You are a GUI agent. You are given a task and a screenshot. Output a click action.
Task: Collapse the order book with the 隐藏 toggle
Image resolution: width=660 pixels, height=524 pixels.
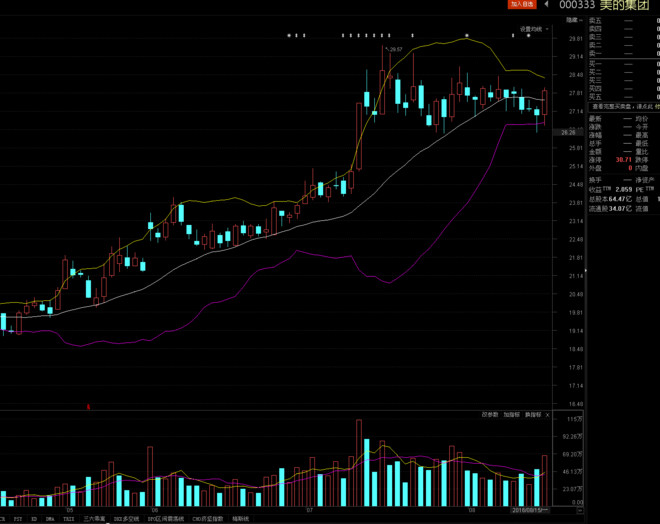(x=574, y=20)
